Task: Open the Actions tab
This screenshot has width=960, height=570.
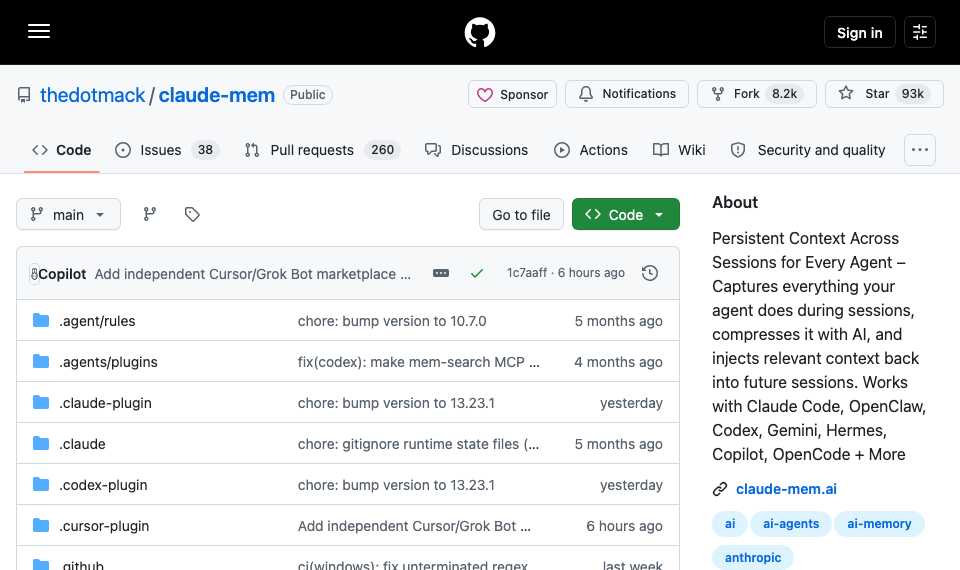Action: click(591, 150)
